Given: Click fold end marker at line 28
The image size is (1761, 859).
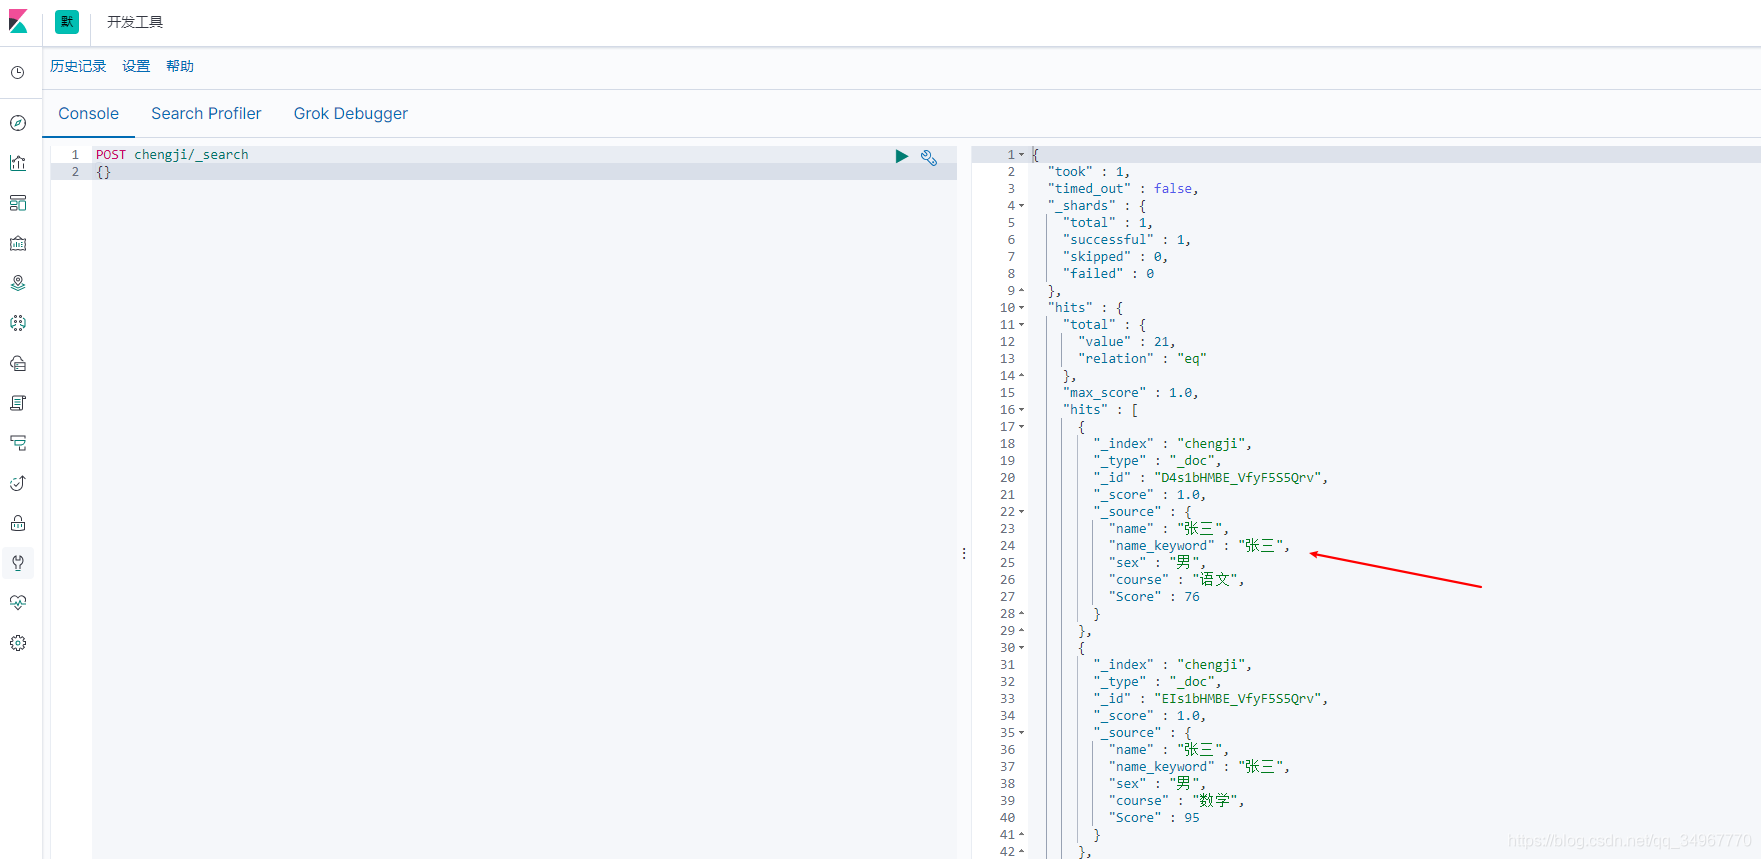Looking at the screenshot, I should 1021,614.
